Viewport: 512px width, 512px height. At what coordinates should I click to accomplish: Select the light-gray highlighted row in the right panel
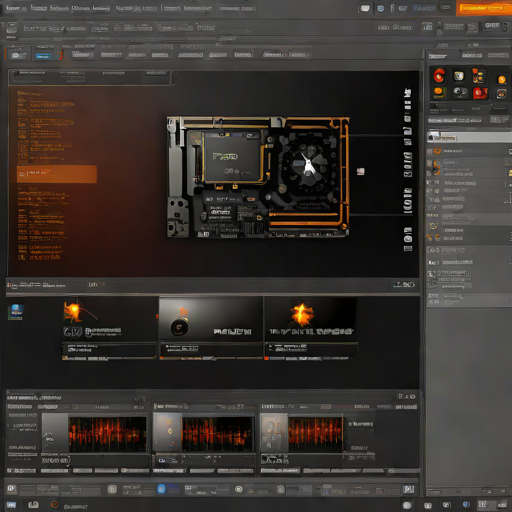tap(469, 137)
